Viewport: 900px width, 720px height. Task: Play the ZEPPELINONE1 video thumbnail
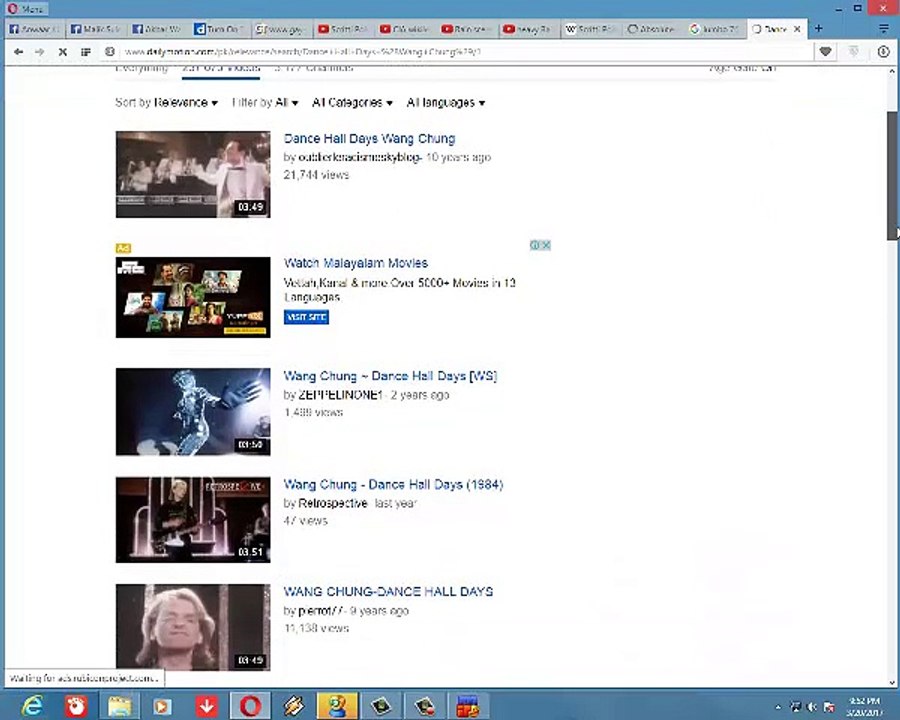click(x=193, y=412)
